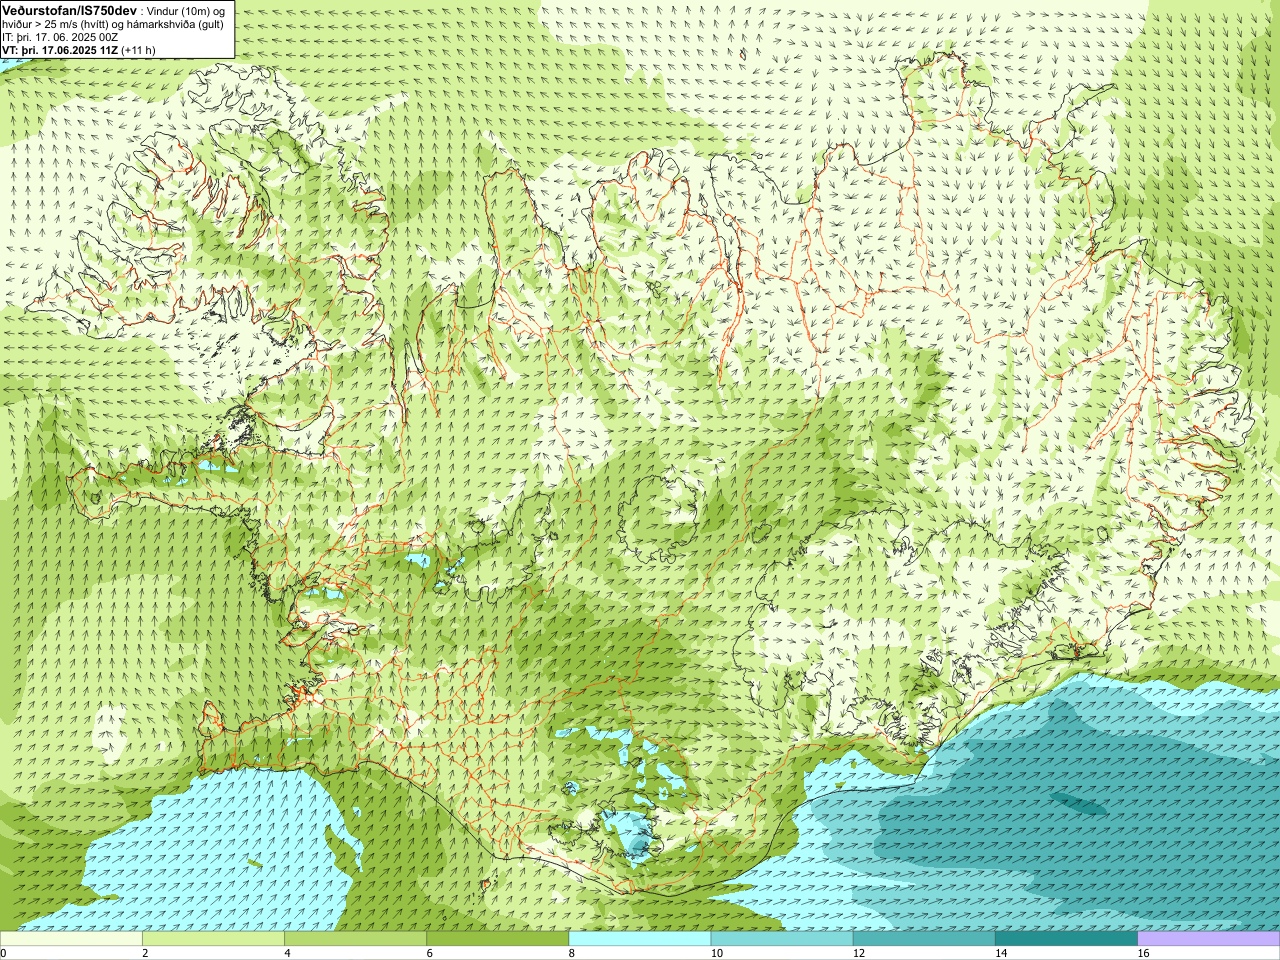Click the "0" label on the color scale
This screenshot has height=960, width=1280.
point(3,953)
